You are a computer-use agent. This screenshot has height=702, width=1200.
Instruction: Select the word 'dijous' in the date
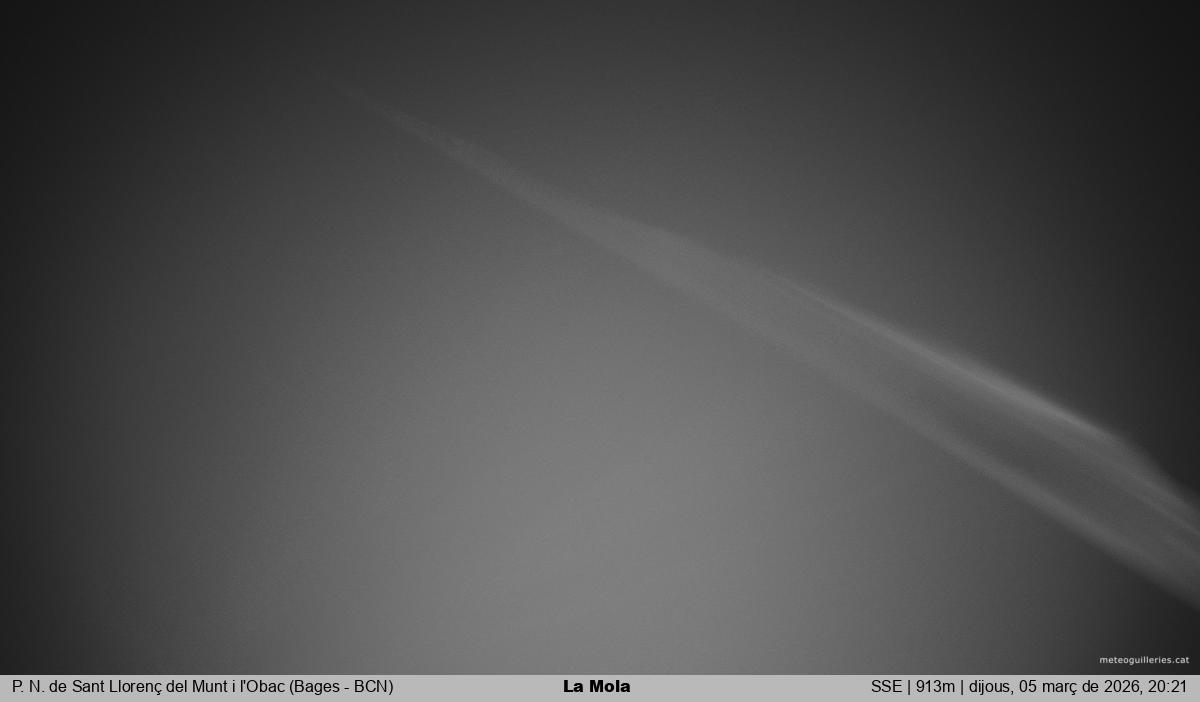989,687
